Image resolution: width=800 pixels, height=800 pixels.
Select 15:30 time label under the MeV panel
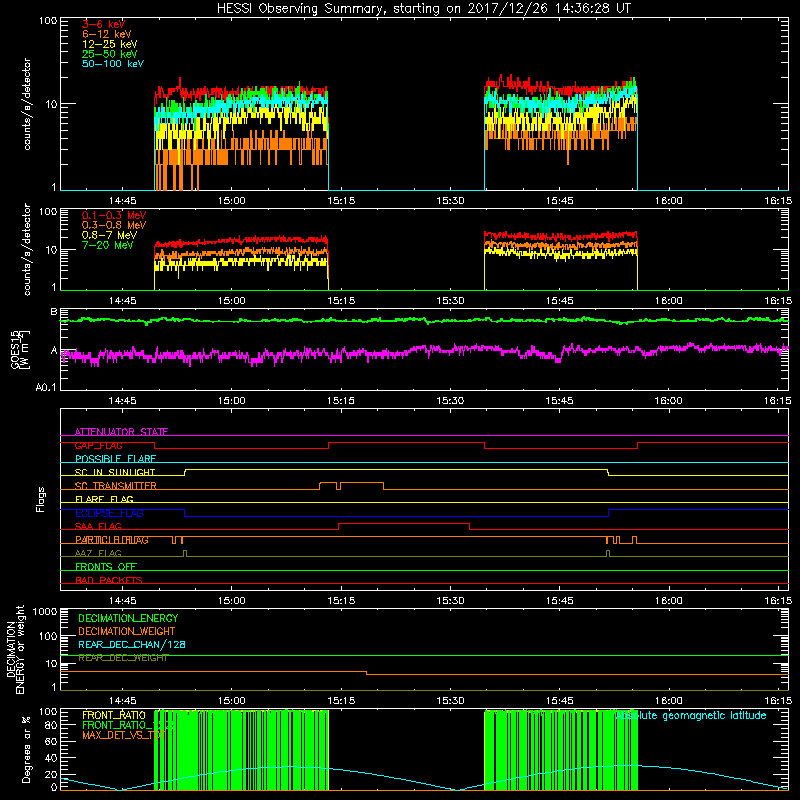tap(451, 301)
